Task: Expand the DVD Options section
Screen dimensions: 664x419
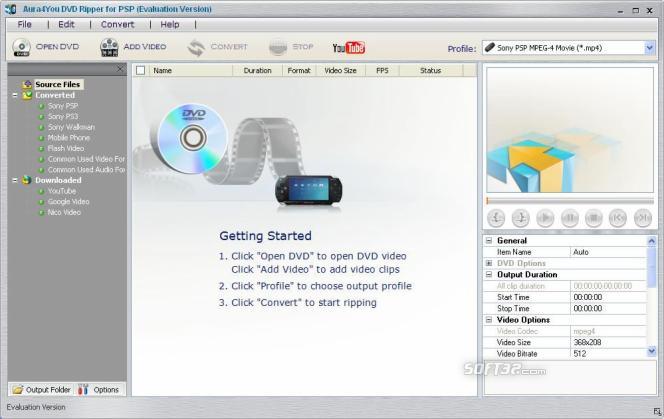Action: tap(489, 263)
